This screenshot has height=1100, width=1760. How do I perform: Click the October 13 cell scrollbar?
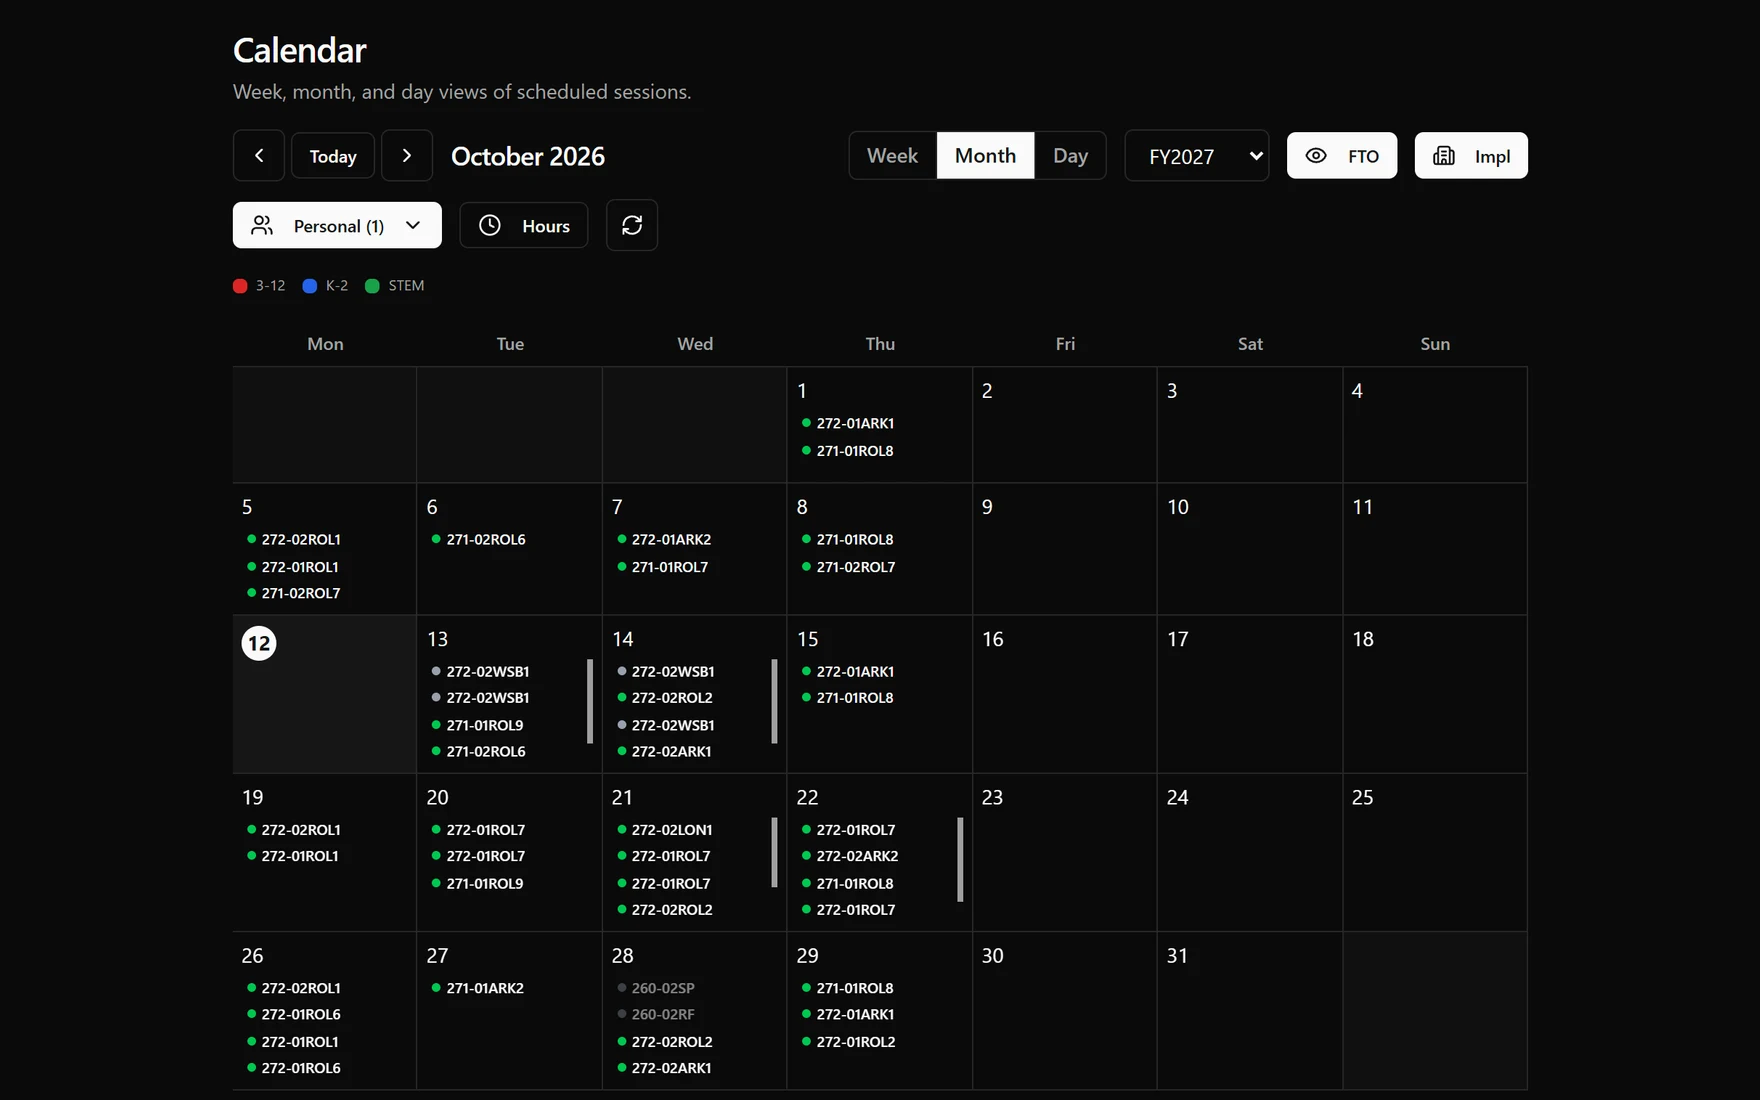(590, 701)
